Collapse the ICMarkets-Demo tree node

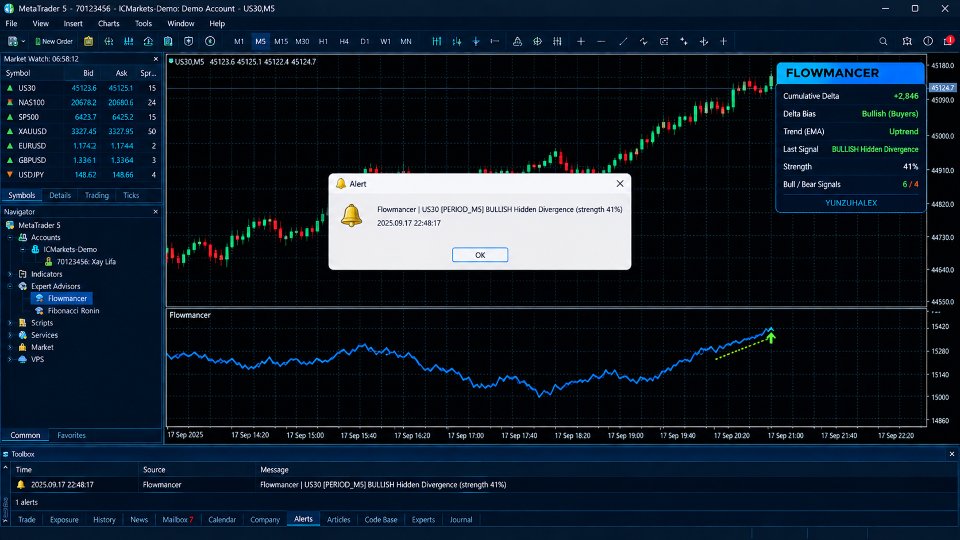pyautogui.click(x=23, y=250)
